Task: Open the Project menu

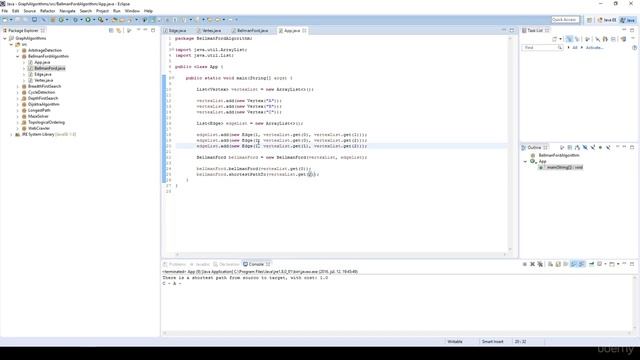Action: 102,11
